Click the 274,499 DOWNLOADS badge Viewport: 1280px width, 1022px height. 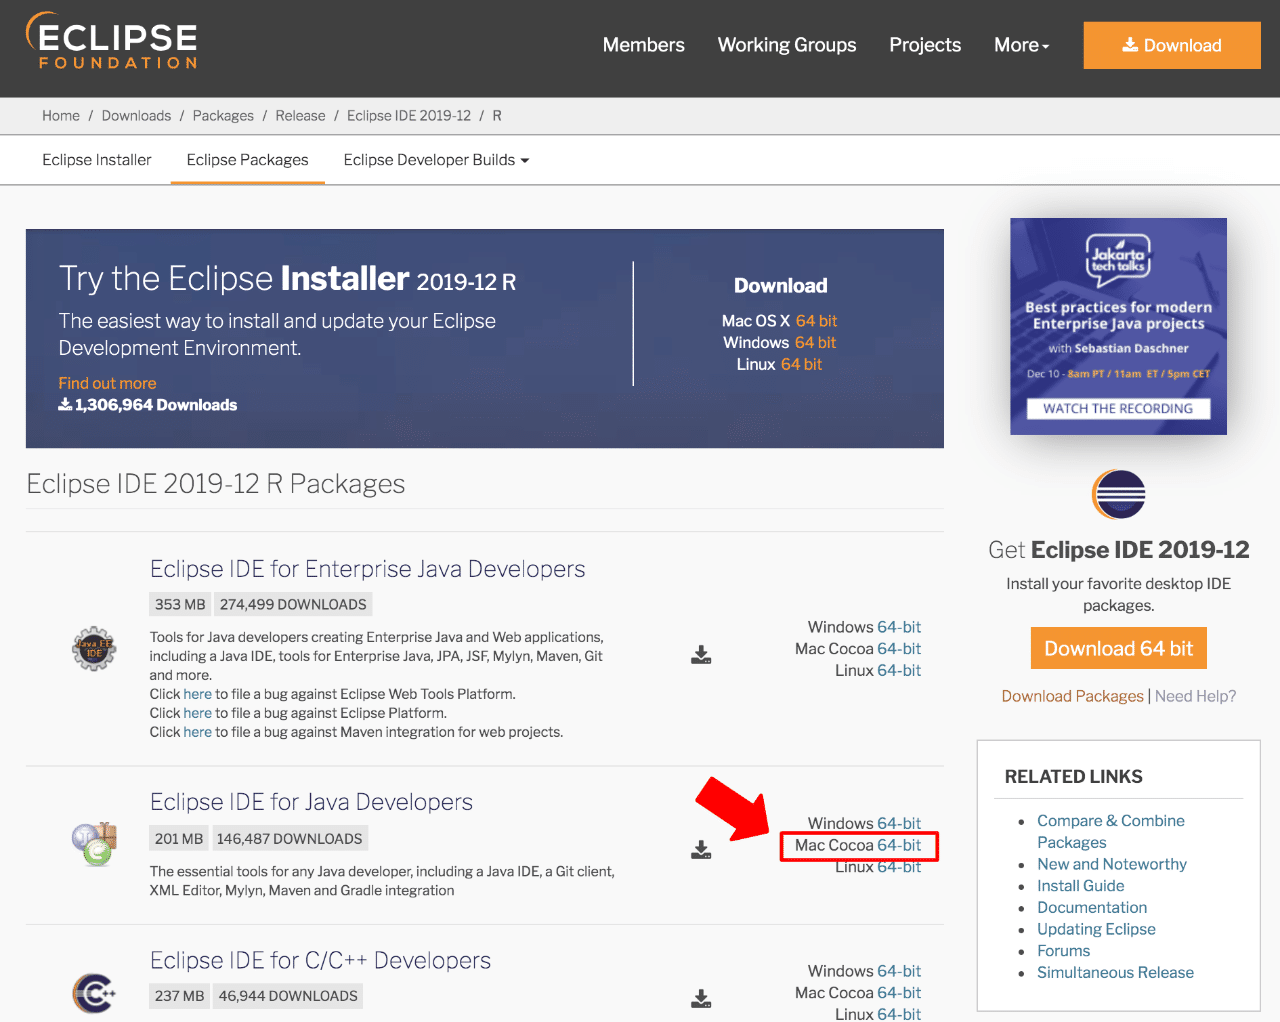(x=293, y=605)
